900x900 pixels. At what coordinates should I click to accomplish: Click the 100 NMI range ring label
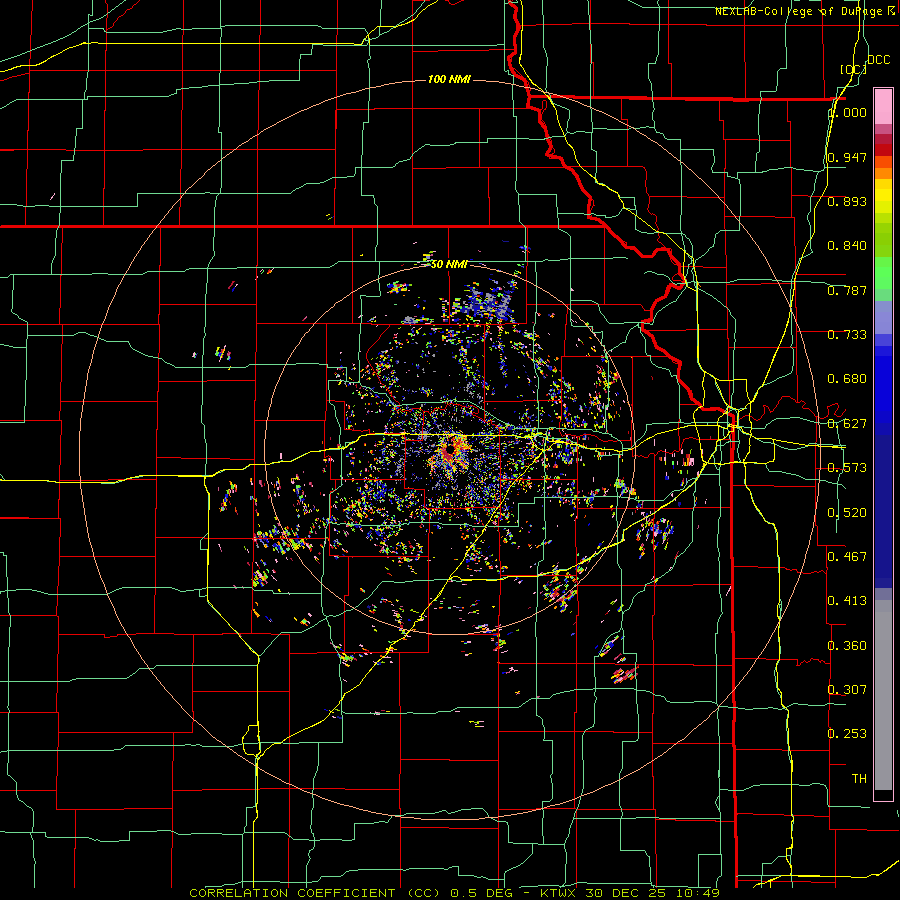tap(449, 79)
